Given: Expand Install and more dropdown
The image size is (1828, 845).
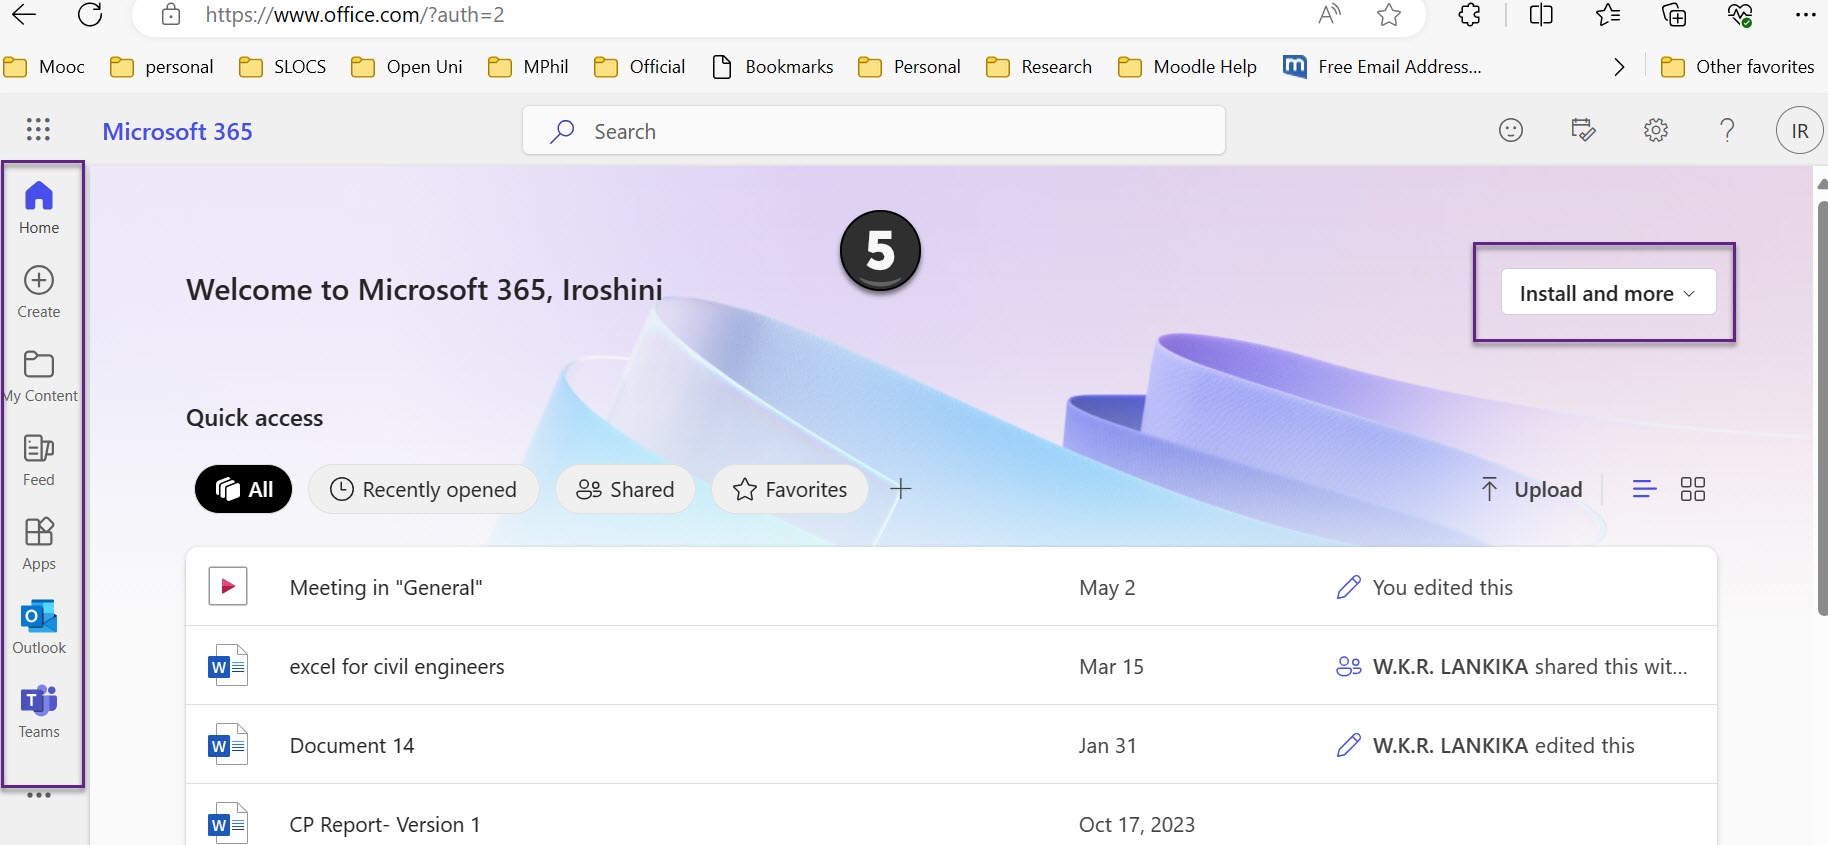Looking at the screenshot, I should [1608, 293].
